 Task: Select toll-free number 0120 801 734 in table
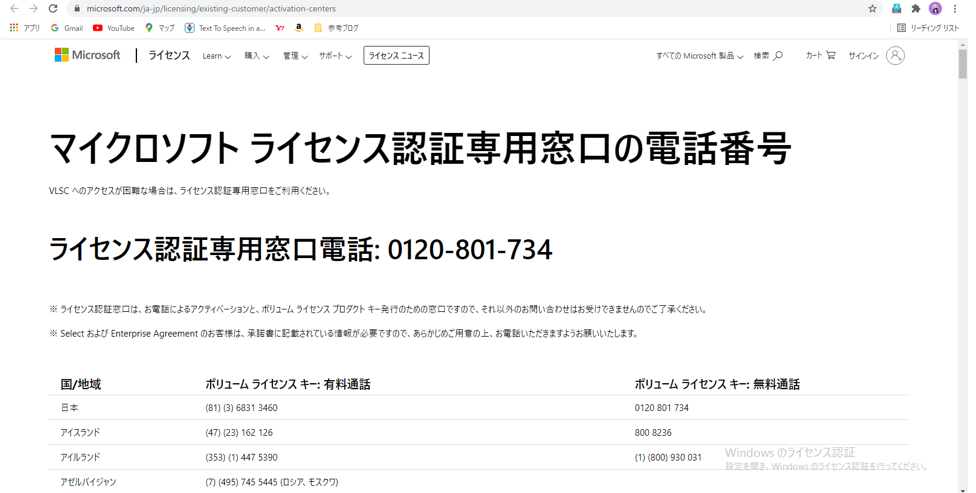coord(662,408)
